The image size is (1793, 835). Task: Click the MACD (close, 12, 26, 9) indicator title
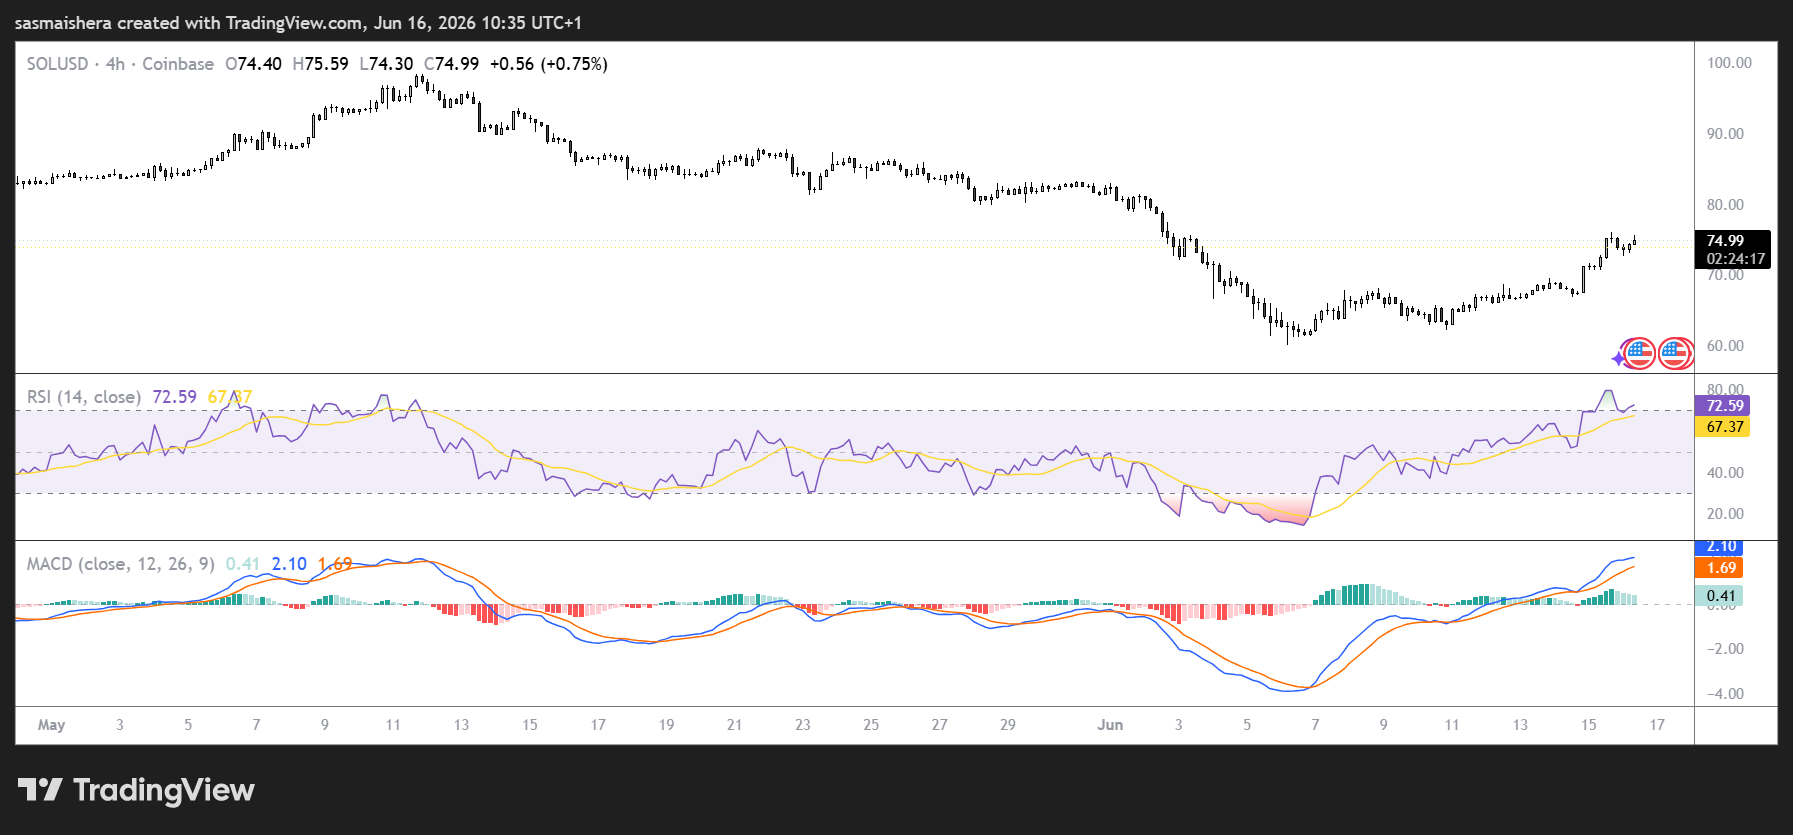[x=121, y=564]
